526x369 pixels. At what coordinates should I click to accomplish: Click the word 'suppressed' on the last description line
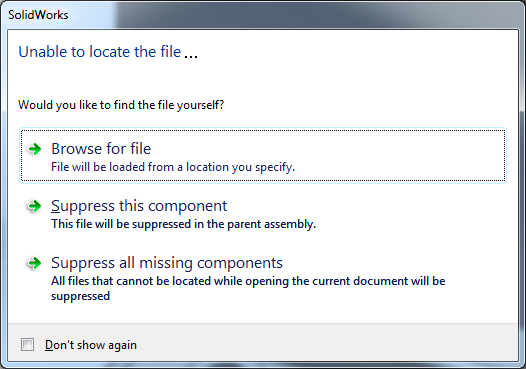[x=81, y=296]
